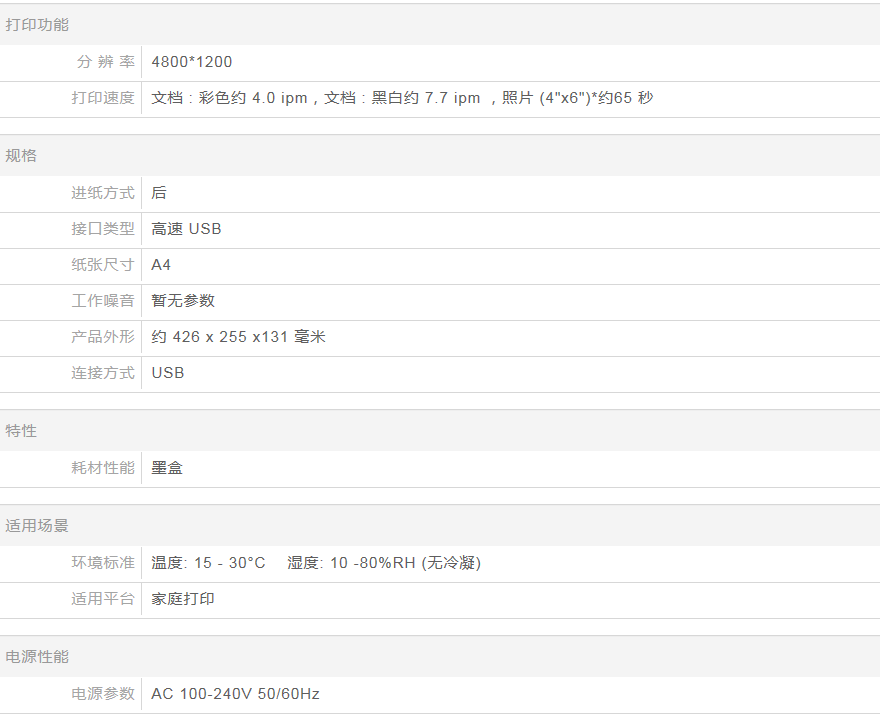Select the 适用场景 section header
Image resolution: width=880 pixels, height=715 pixels.
tap(37, 526)
